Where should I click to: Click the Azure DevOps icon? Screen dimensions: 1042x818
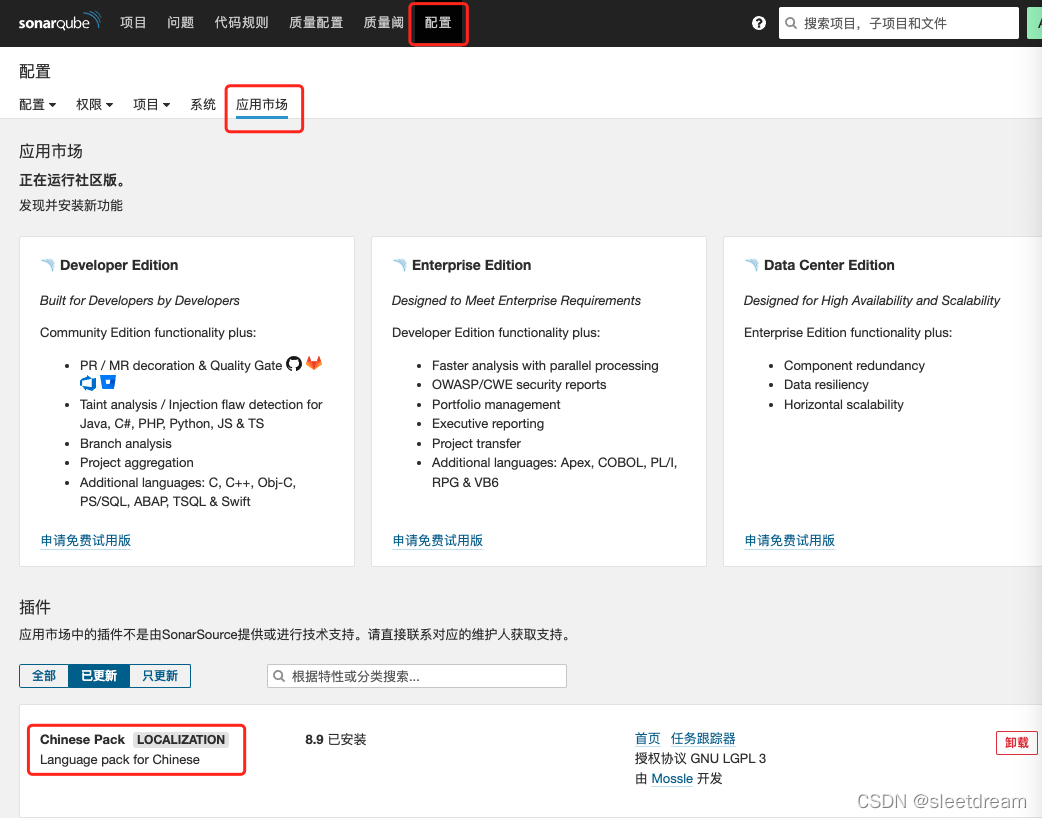tap(88, 383)
